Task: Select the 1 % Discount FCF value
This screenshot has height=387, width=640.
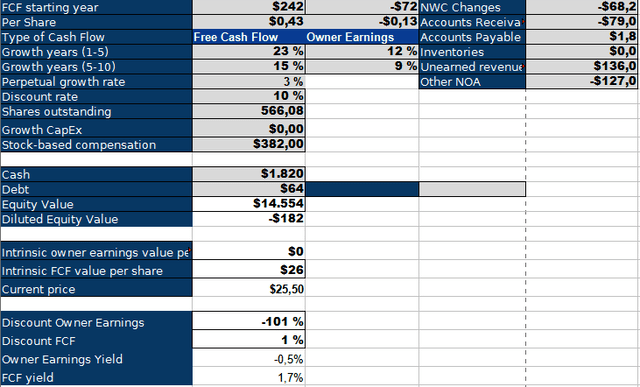Action: (x=249, y=340)
